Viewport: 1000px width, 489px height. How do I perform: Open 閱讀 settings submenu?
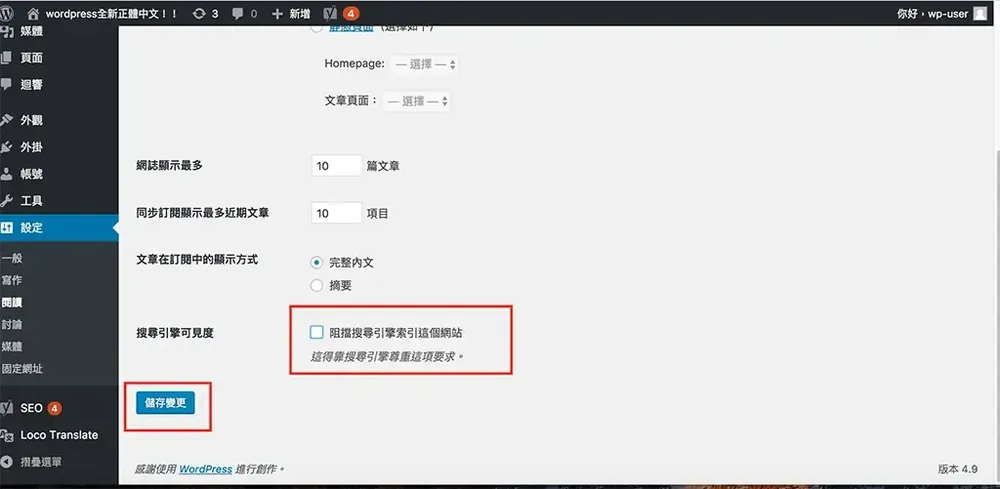(x=11, y=303)
